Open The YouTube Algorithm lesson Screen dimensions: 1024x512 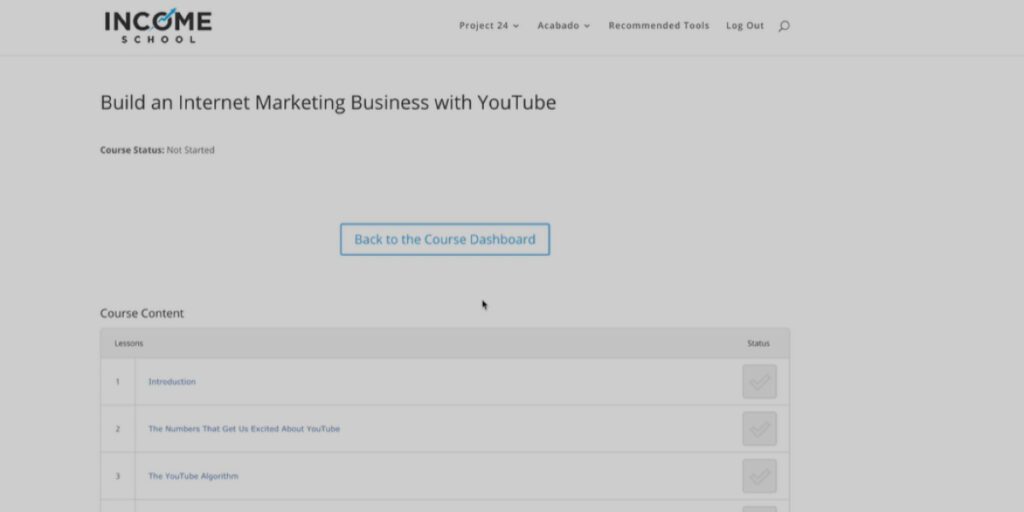click(193, 476)
